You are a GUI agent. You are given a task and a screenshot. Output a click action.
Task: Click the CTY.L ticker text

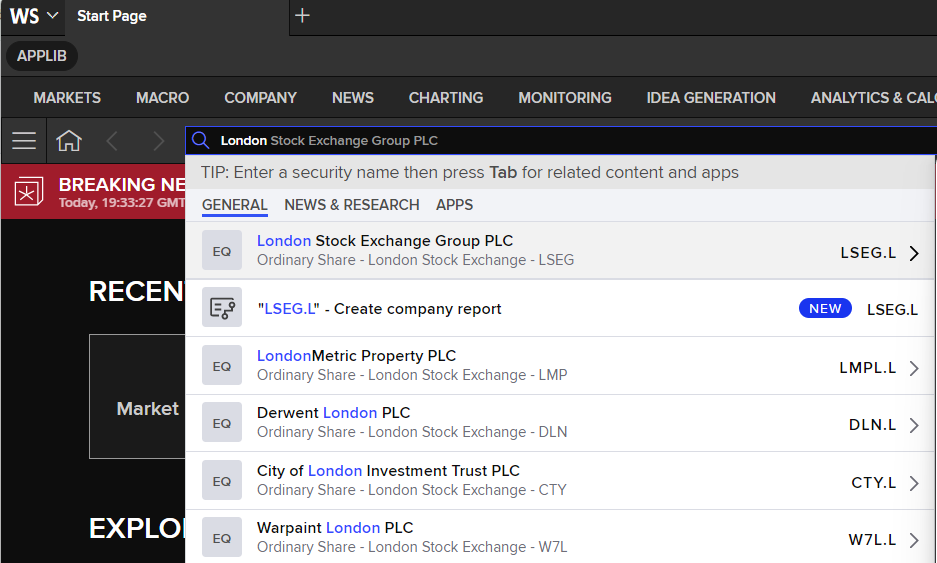tap(874, 483)
